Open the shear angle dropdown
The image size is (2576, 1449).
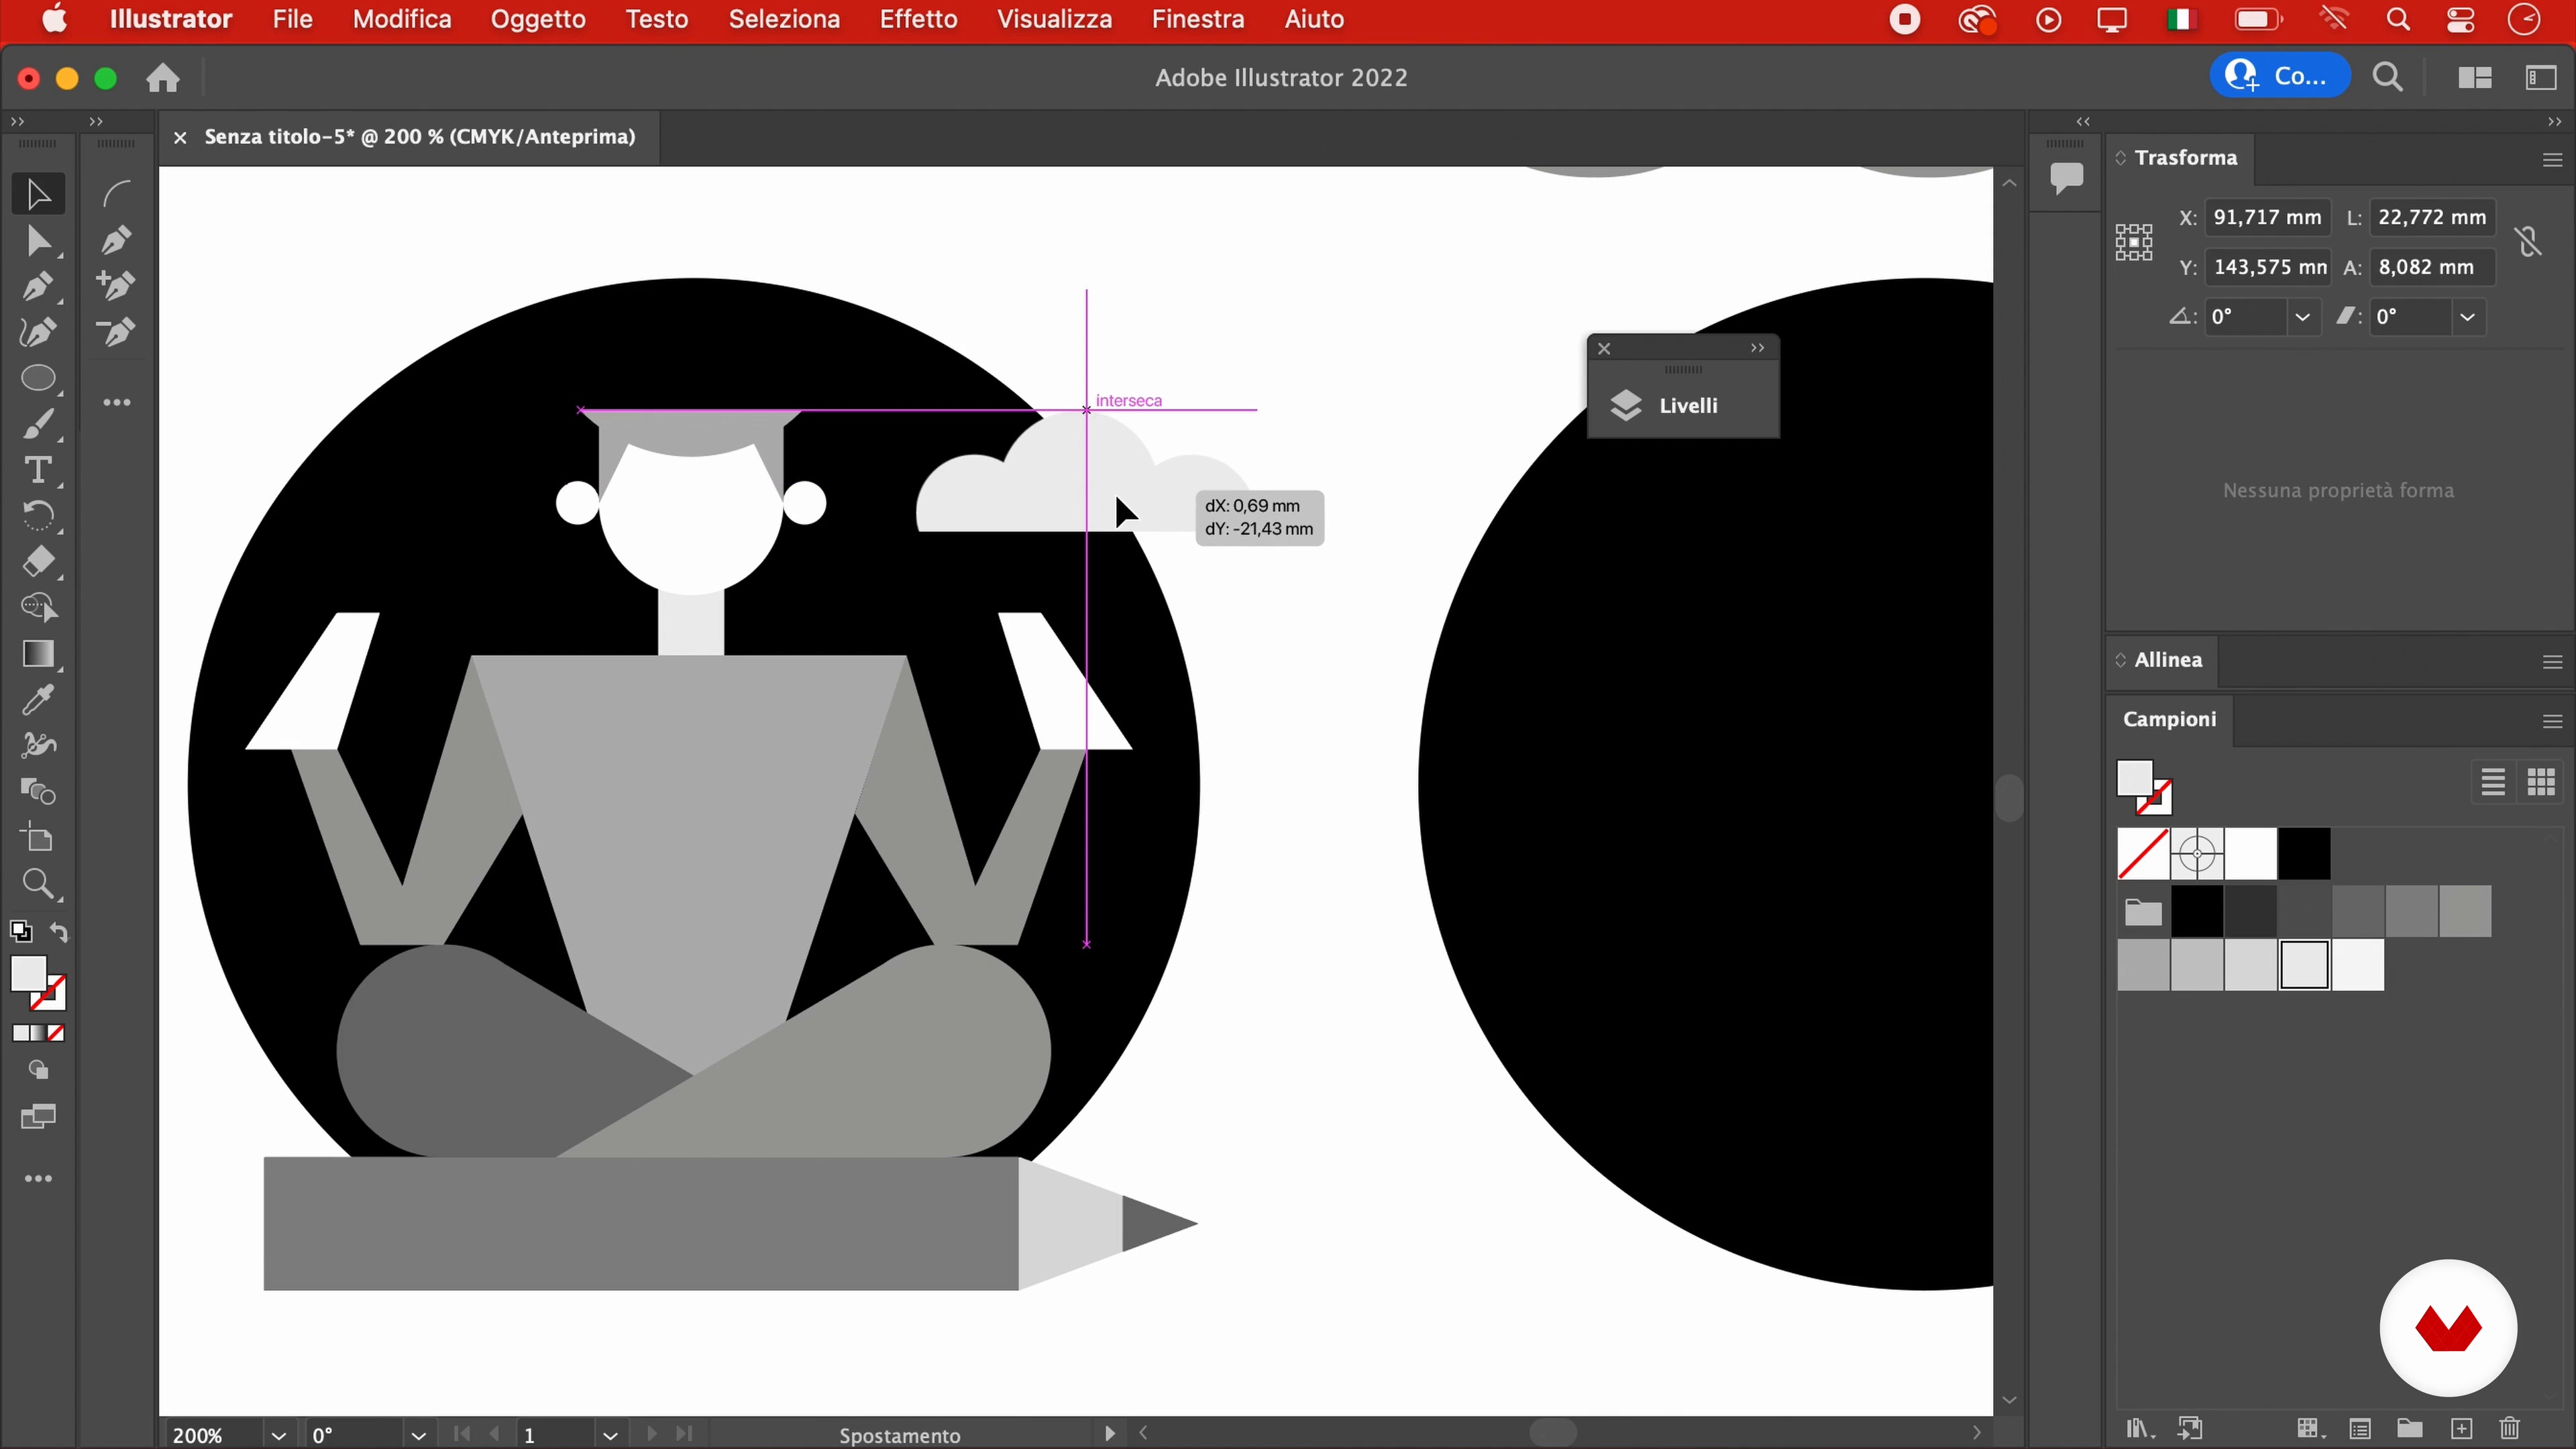coord(2467,317)
